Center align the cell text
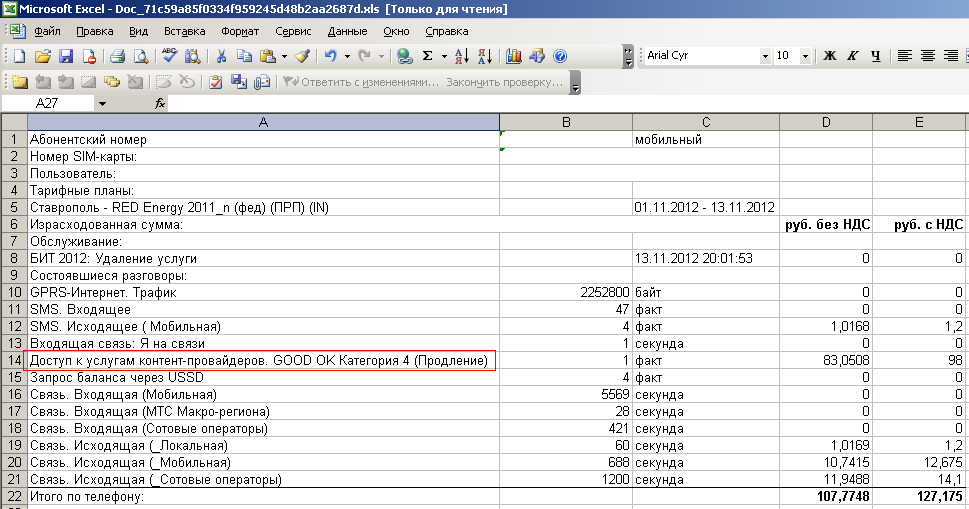The image size is (969, 509). coord(928,56)
